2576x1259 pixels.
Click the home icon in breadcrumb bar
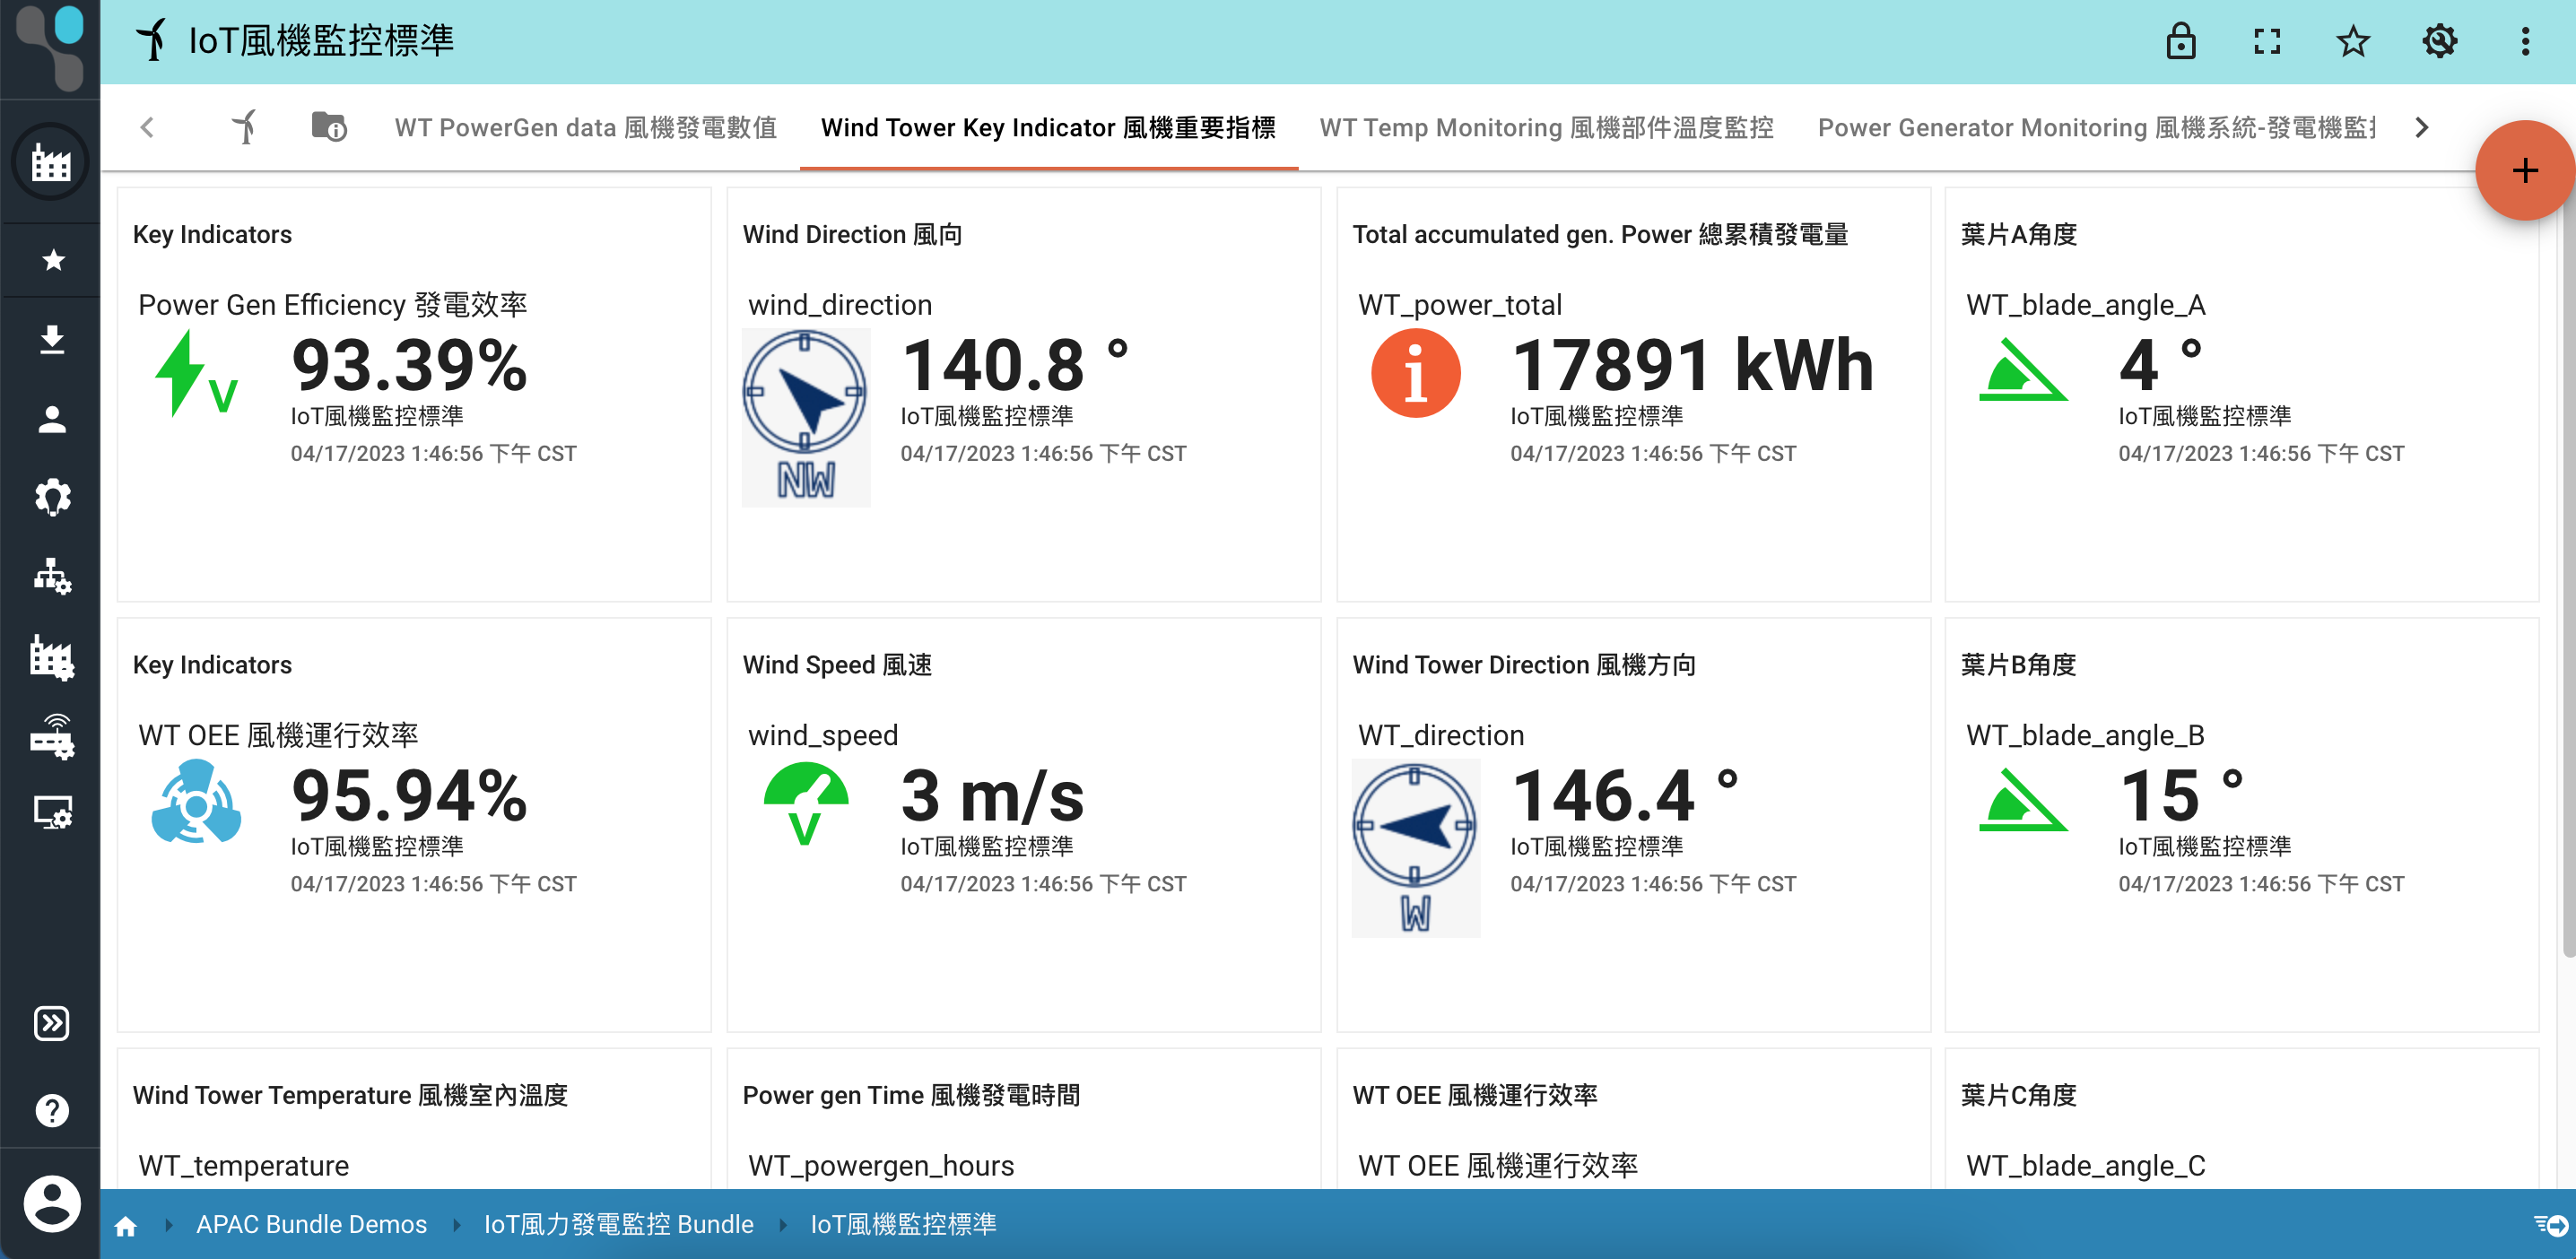pyautogui.click(x=126, y=1225)
